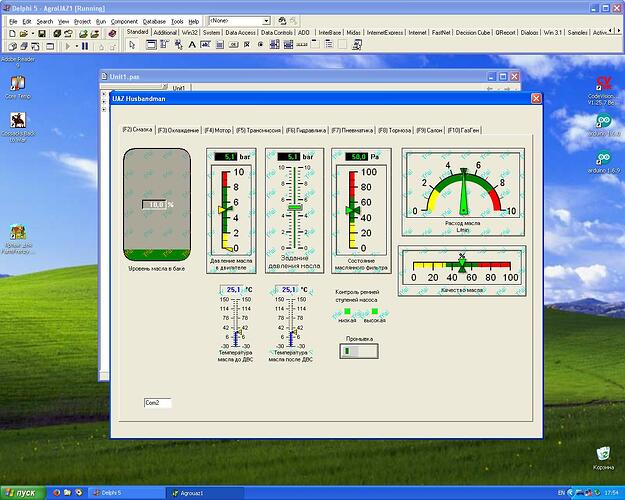Open the (F3) Охлаждение tab
The width and height of the screenshot is (625, 500).
tap(178, 130)
